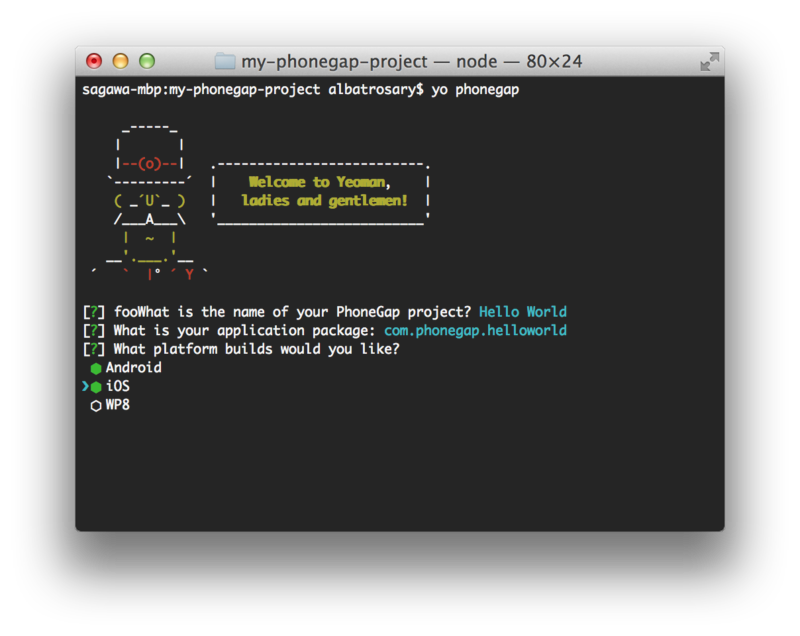Viewport: 800px width, 636px height.
Task: Zoom the terminal with green button
Action: [x=147, y=61]
